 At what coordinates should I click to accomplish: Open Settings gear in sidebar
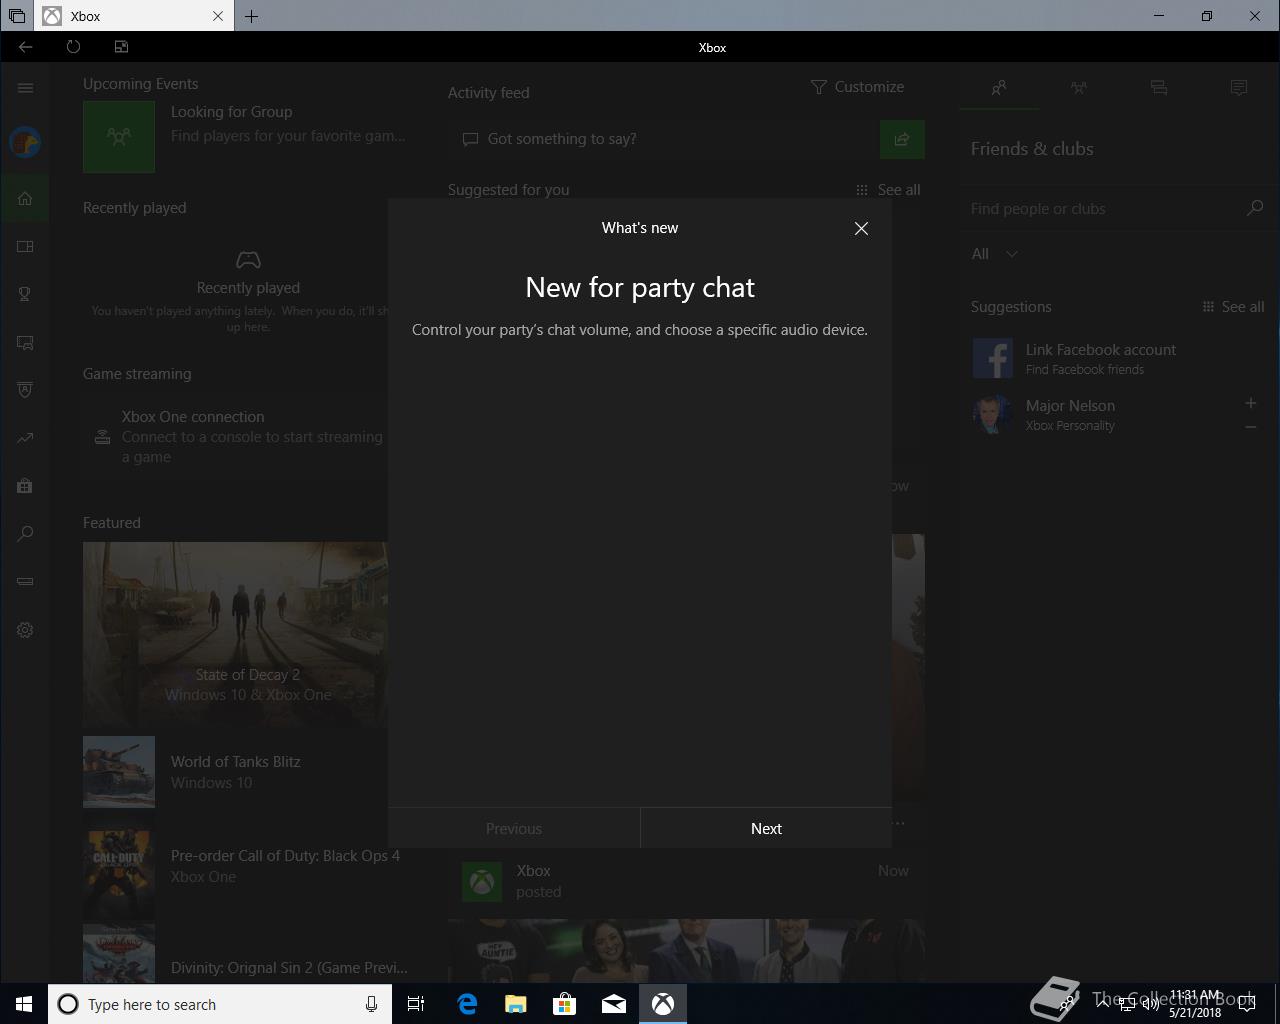(x=25, y=630)
